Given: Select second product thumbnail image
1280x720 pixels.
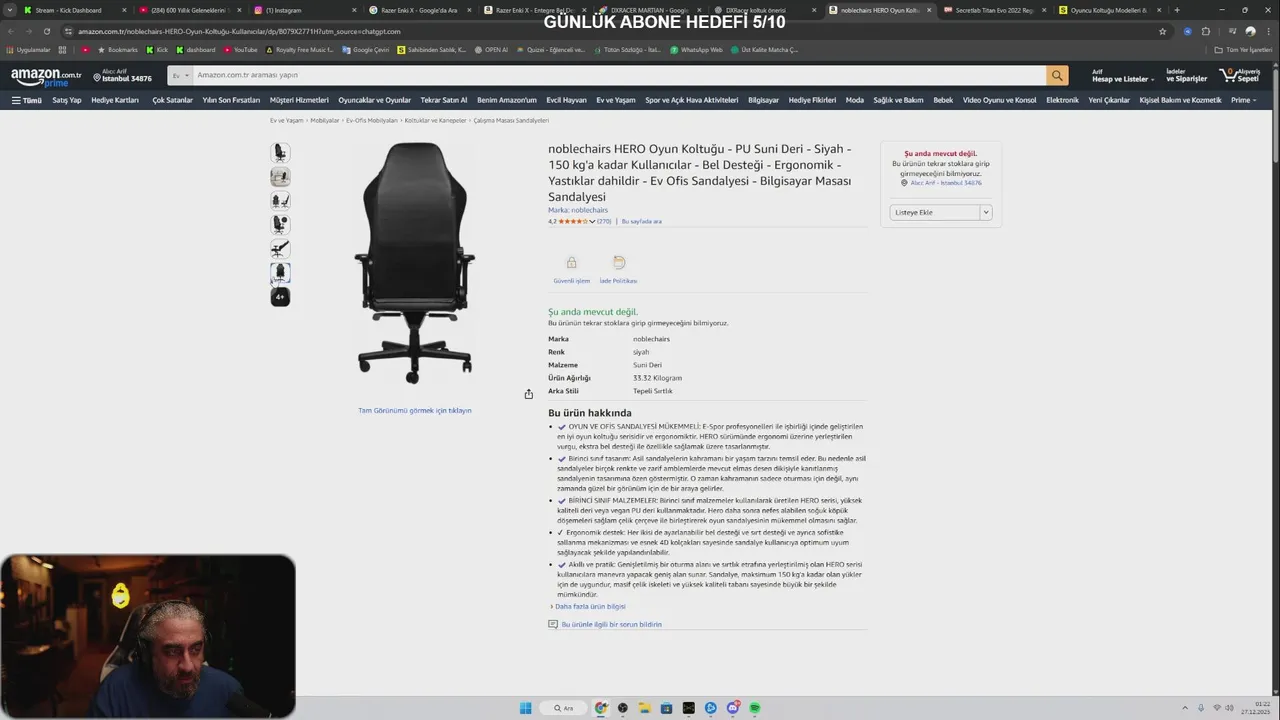Looking at the screenshot, I should 280,177.
